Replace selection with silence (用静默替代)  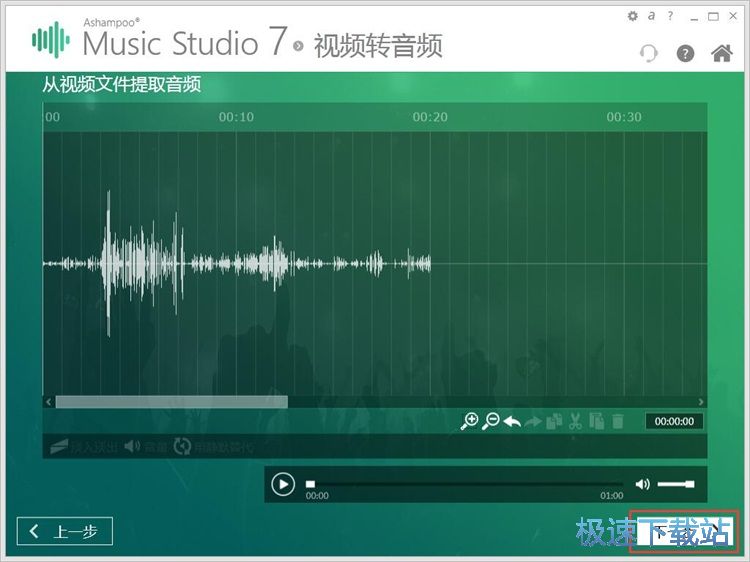(213, 447)
